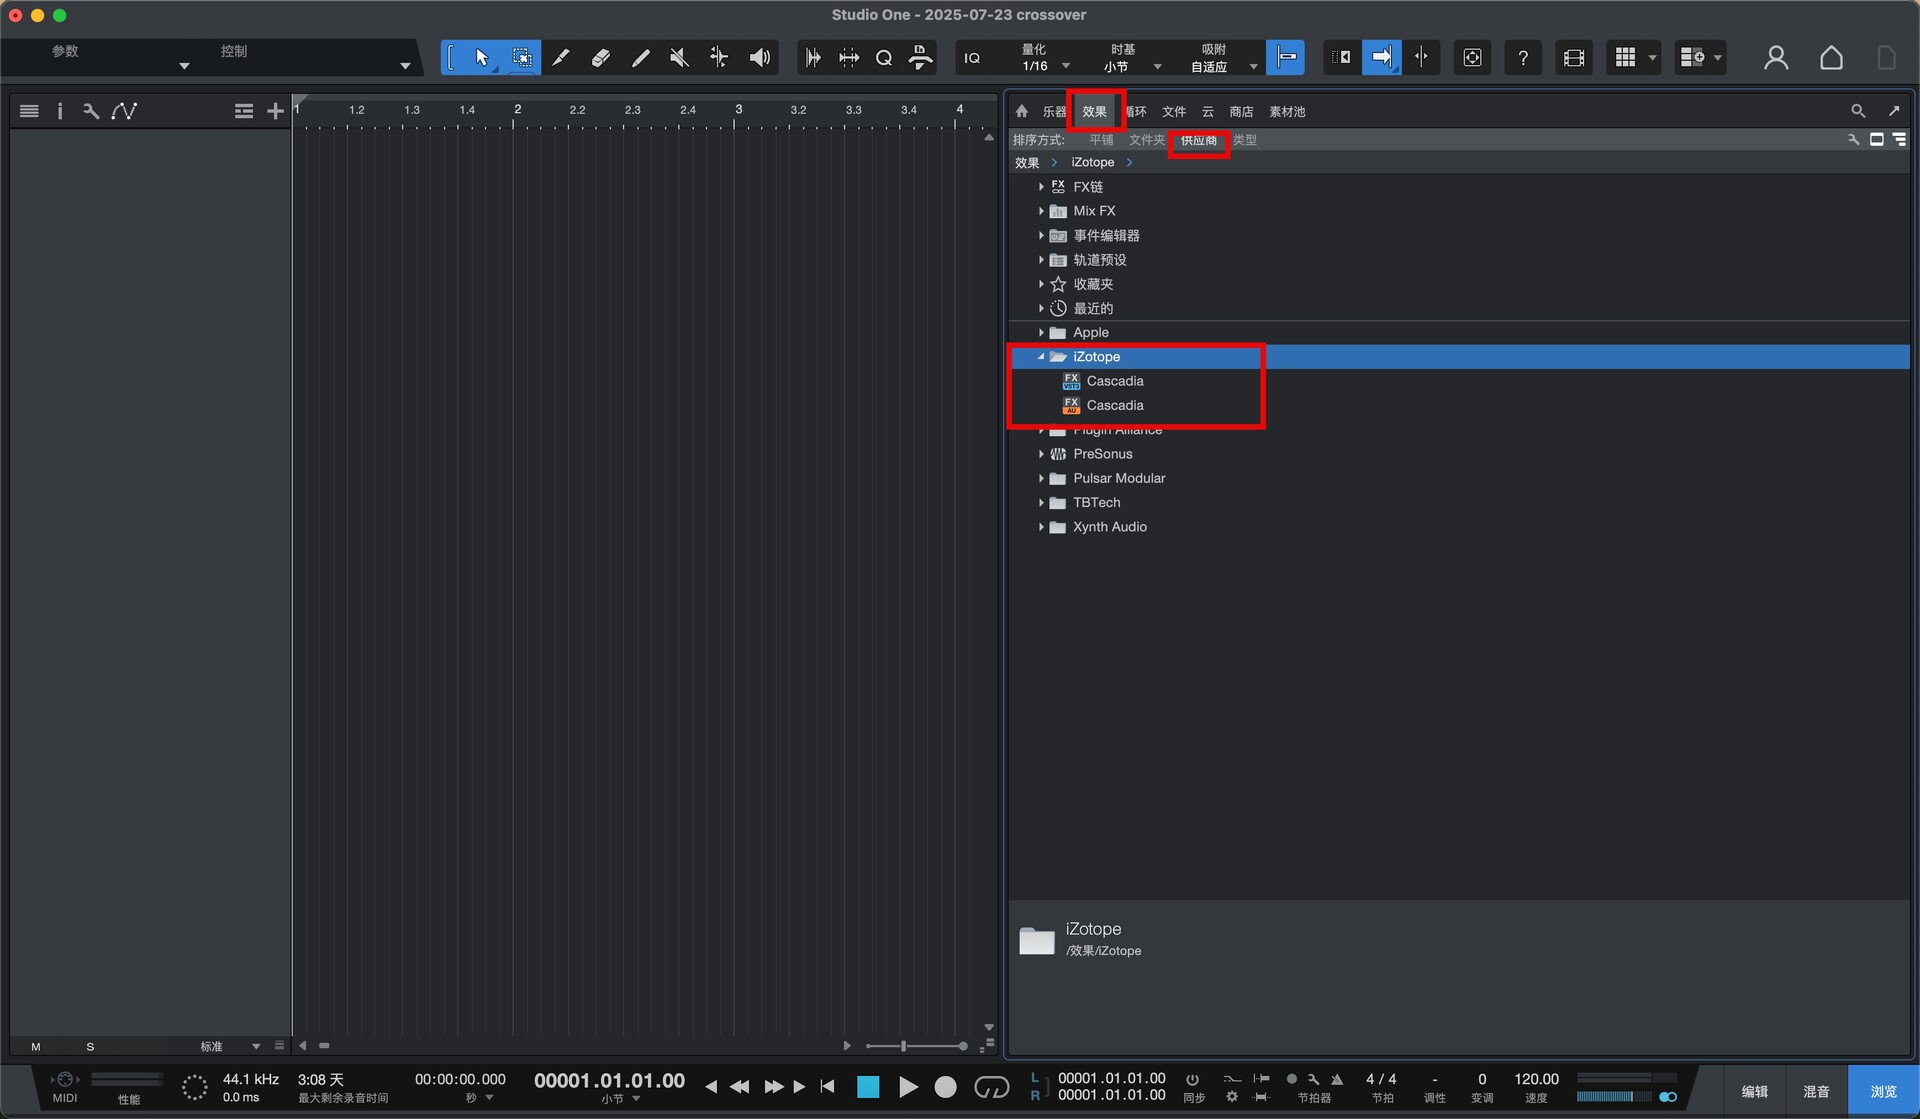Toggle the sync power button
This screenshot has height=1119, width=1920.
pyautogui.click(x=1192, y=1079)
